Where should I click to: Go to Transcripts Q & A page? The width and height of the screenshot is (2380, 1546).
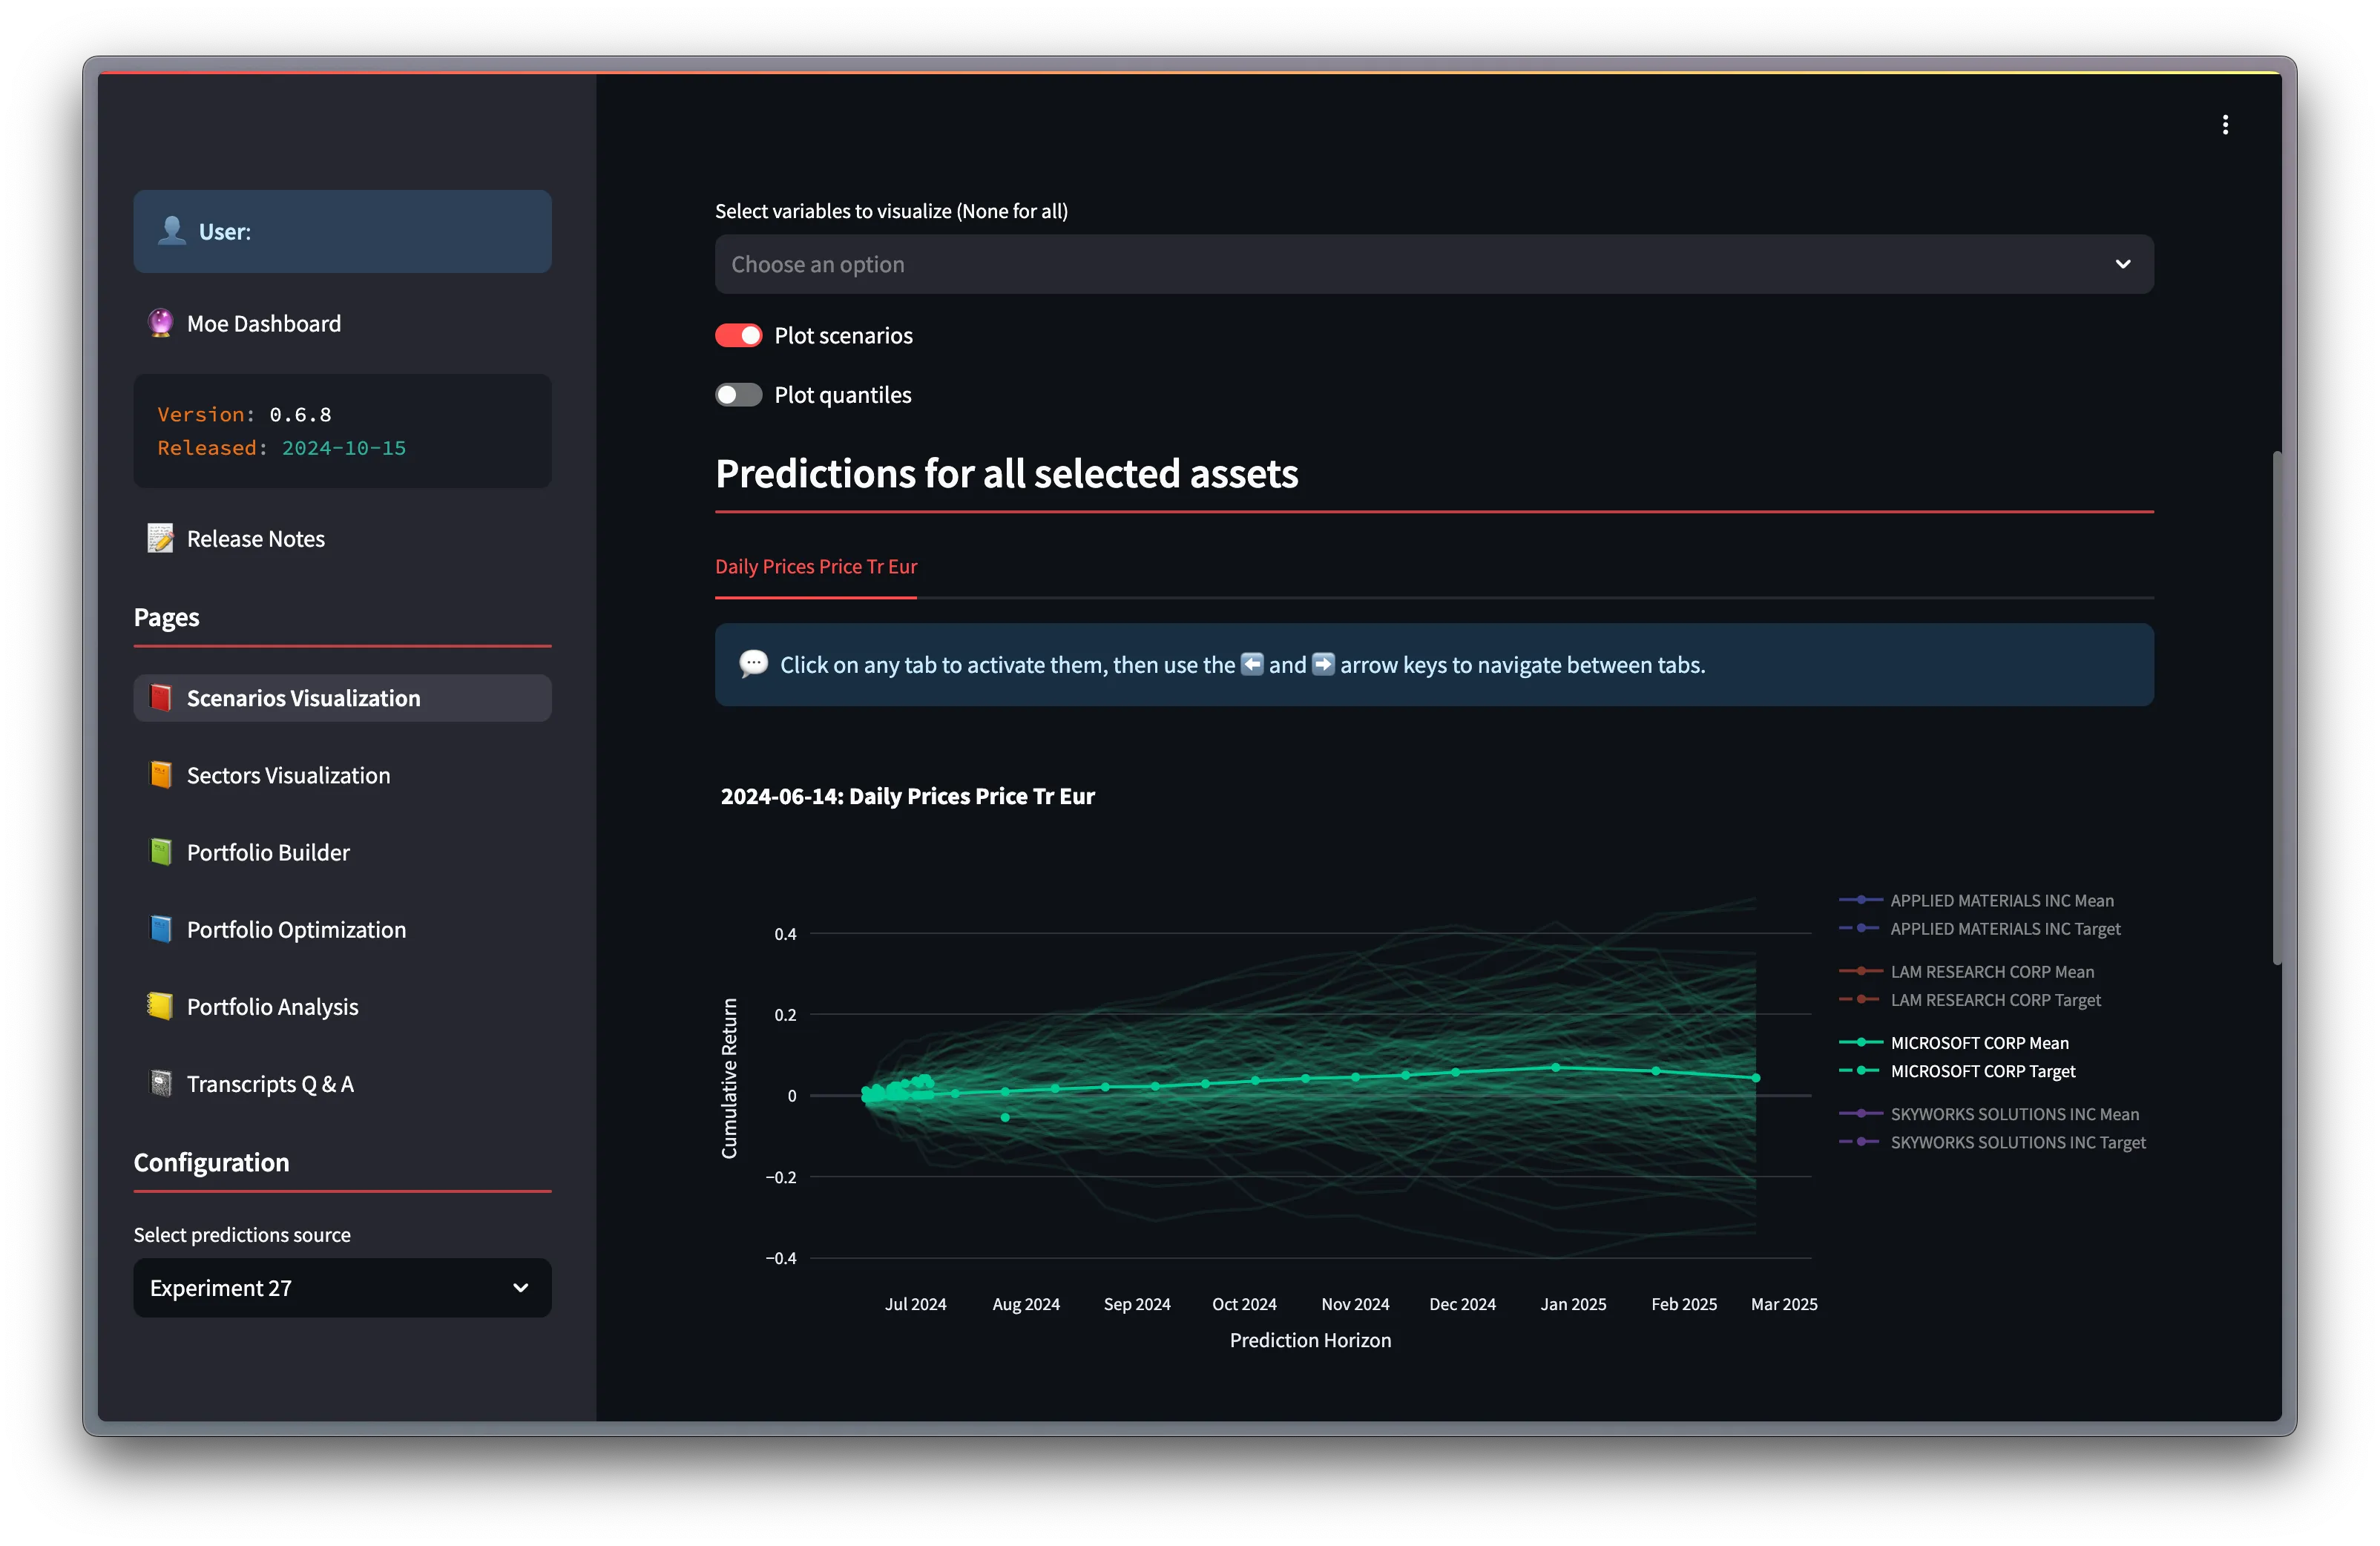point(342,1082)
